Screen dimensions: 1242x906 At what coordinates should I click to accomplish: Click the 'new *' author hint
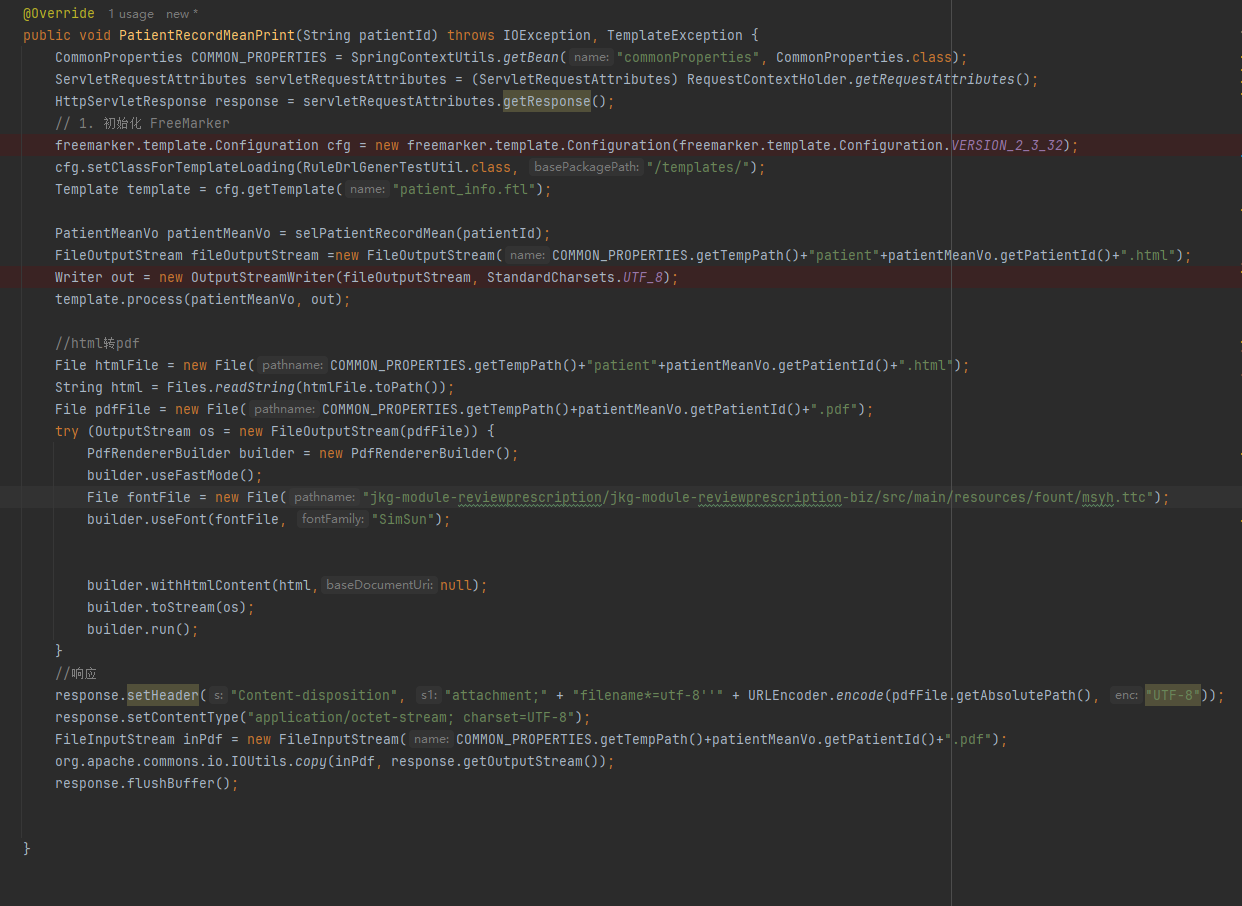pos(182,14)
